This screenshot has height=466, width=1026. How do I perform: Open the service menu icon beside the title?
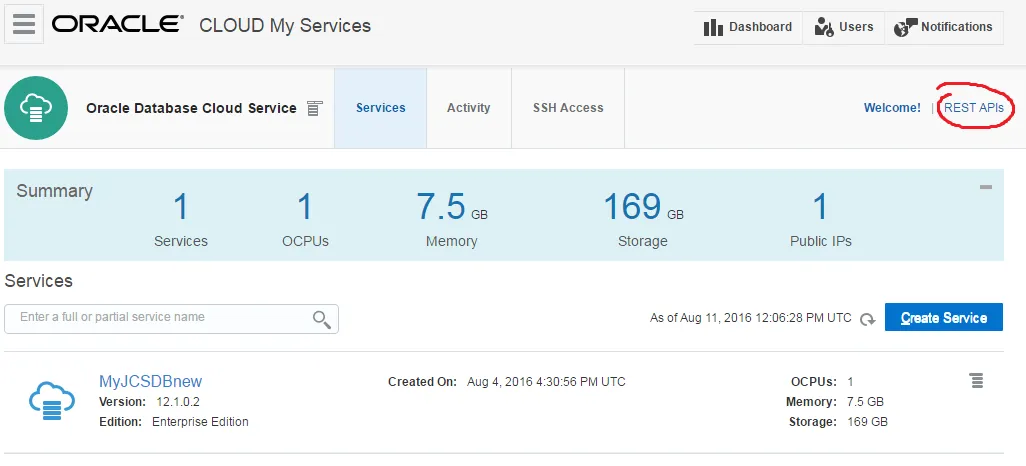point(315,109)
